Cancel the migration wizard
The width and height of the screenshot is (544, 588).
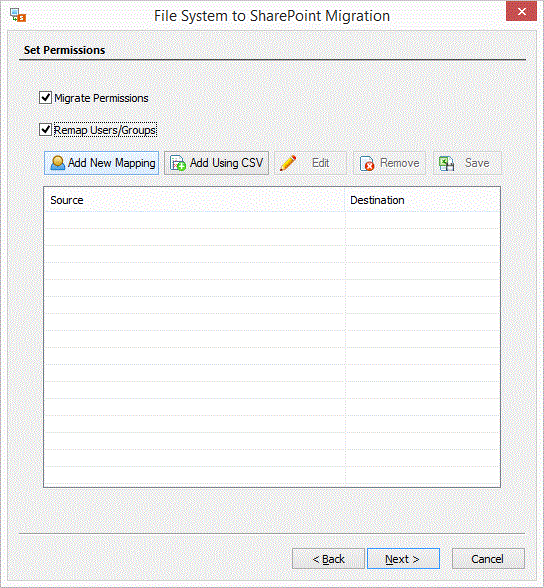pyautogui.click(x=488, y=559)
